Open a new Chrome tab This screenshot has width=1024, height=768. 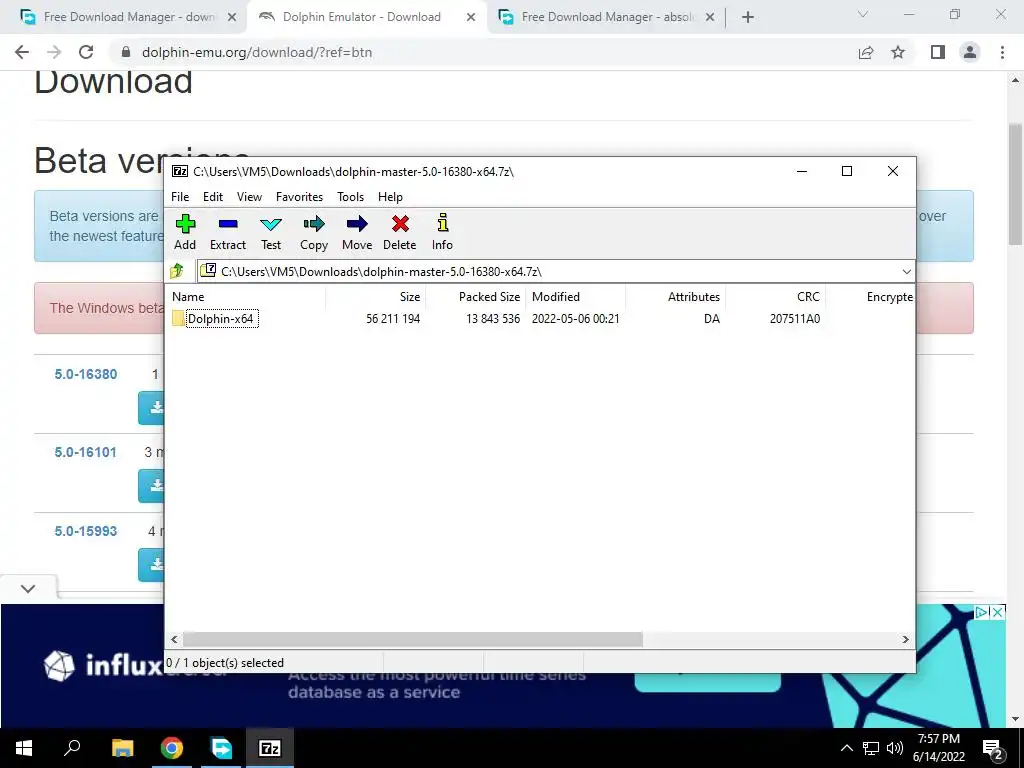tap(748, 17)
